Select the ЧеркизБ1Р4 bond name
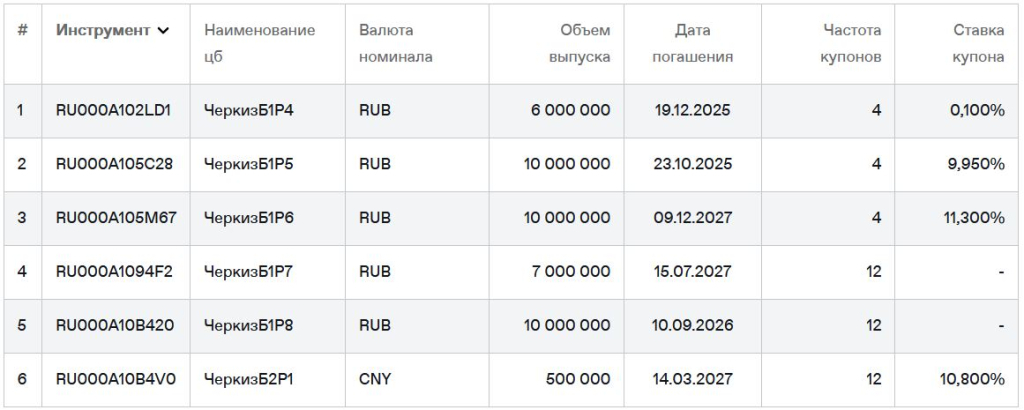 point(249,110)
